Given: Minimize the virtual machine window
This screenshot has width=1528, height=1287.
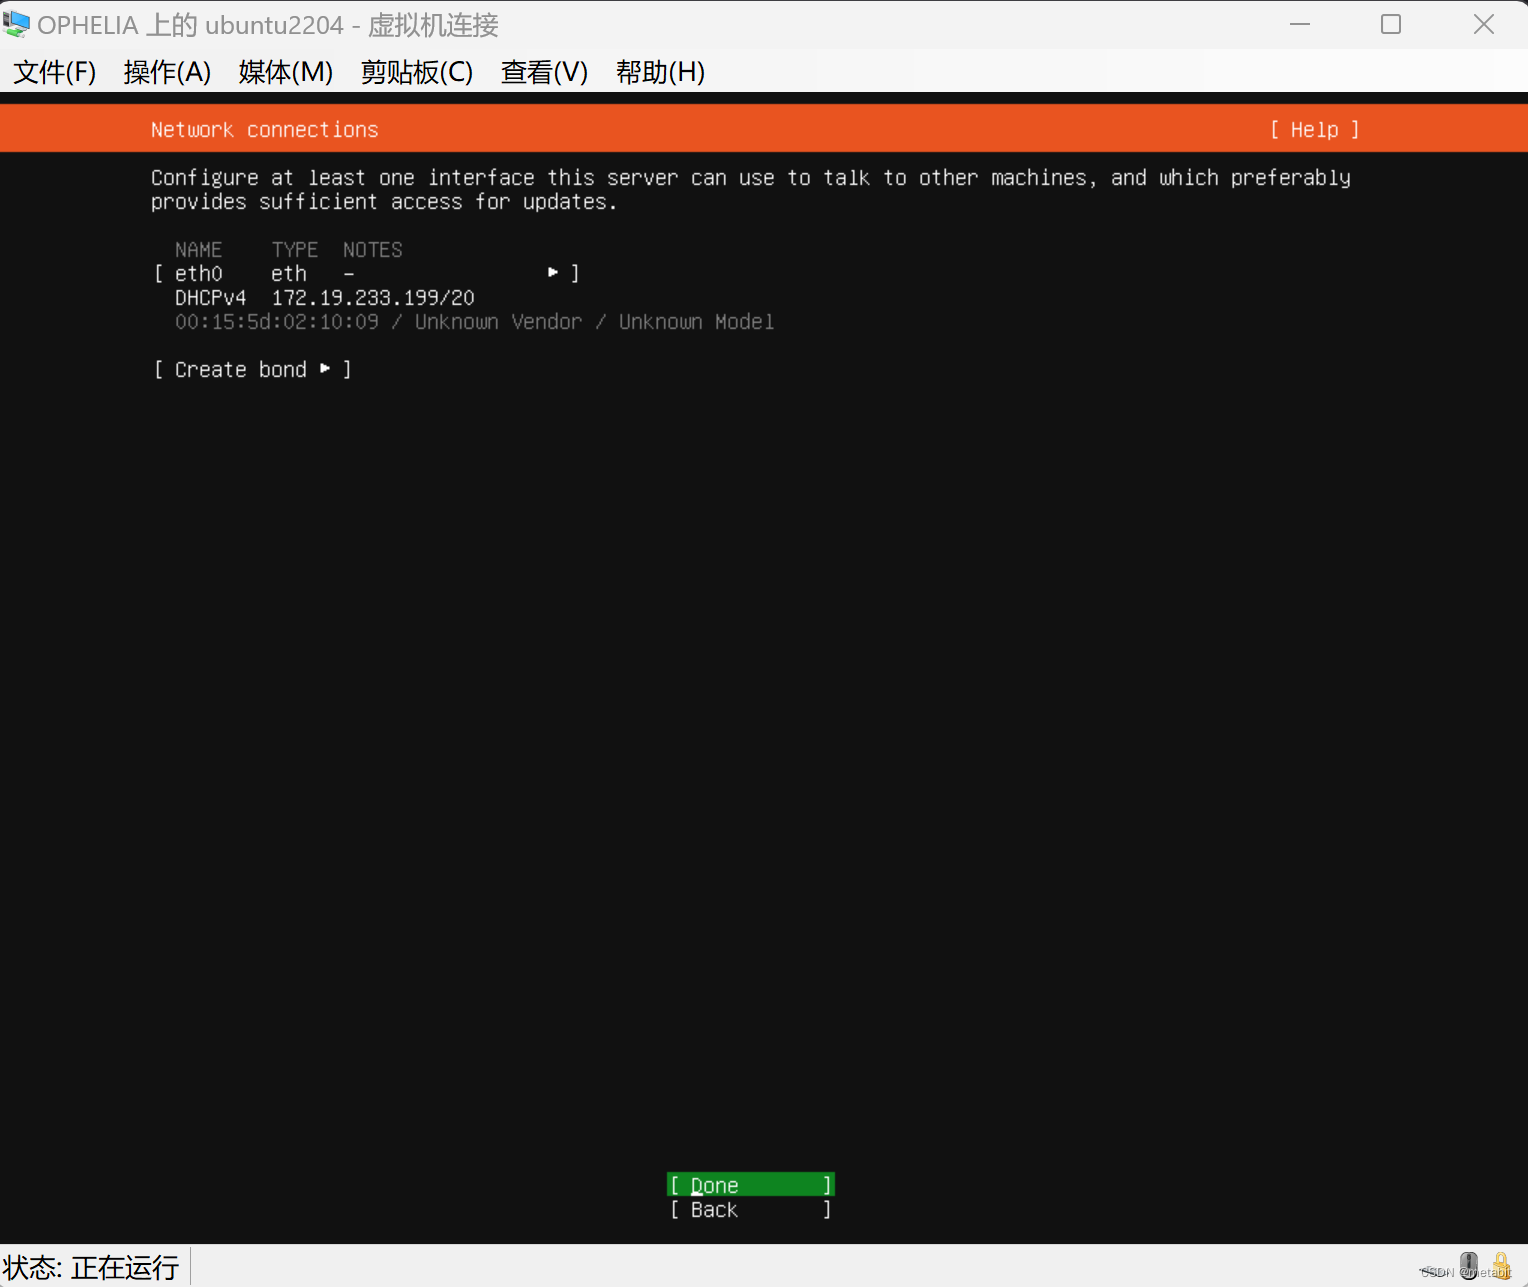Looking at the screenshot, I should [x=1300, y=24].
